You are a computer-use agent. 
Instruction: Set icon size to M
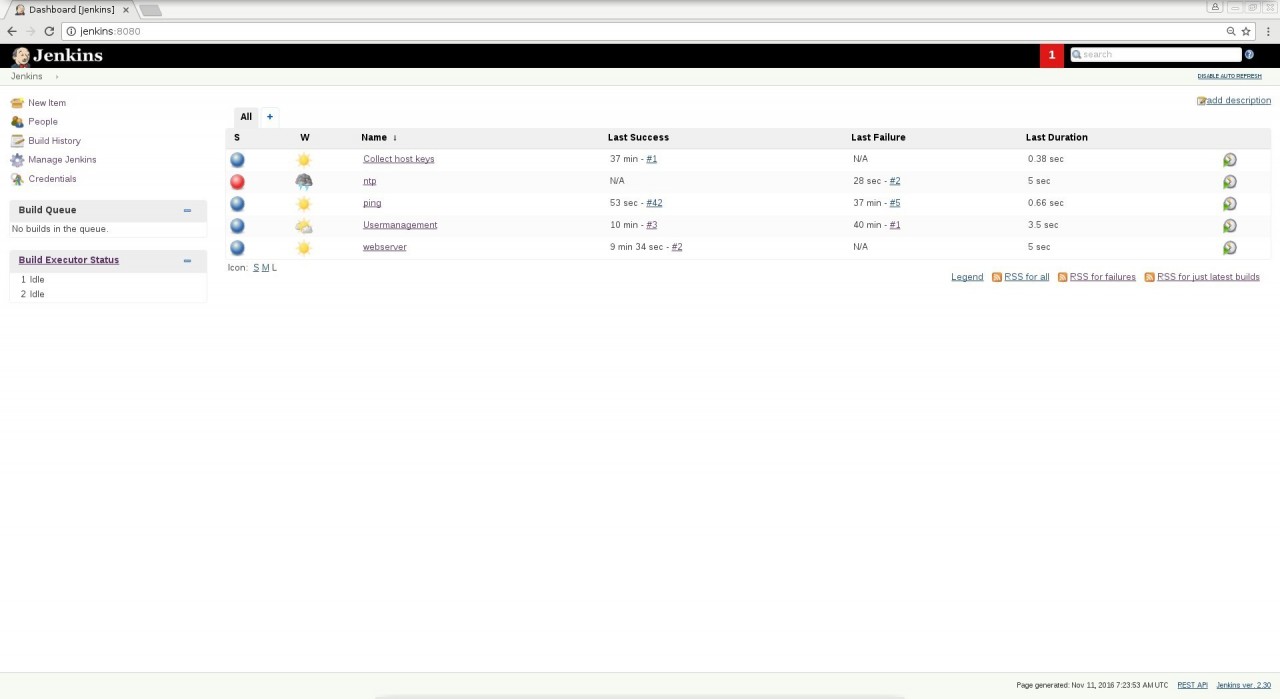(265, 268)
